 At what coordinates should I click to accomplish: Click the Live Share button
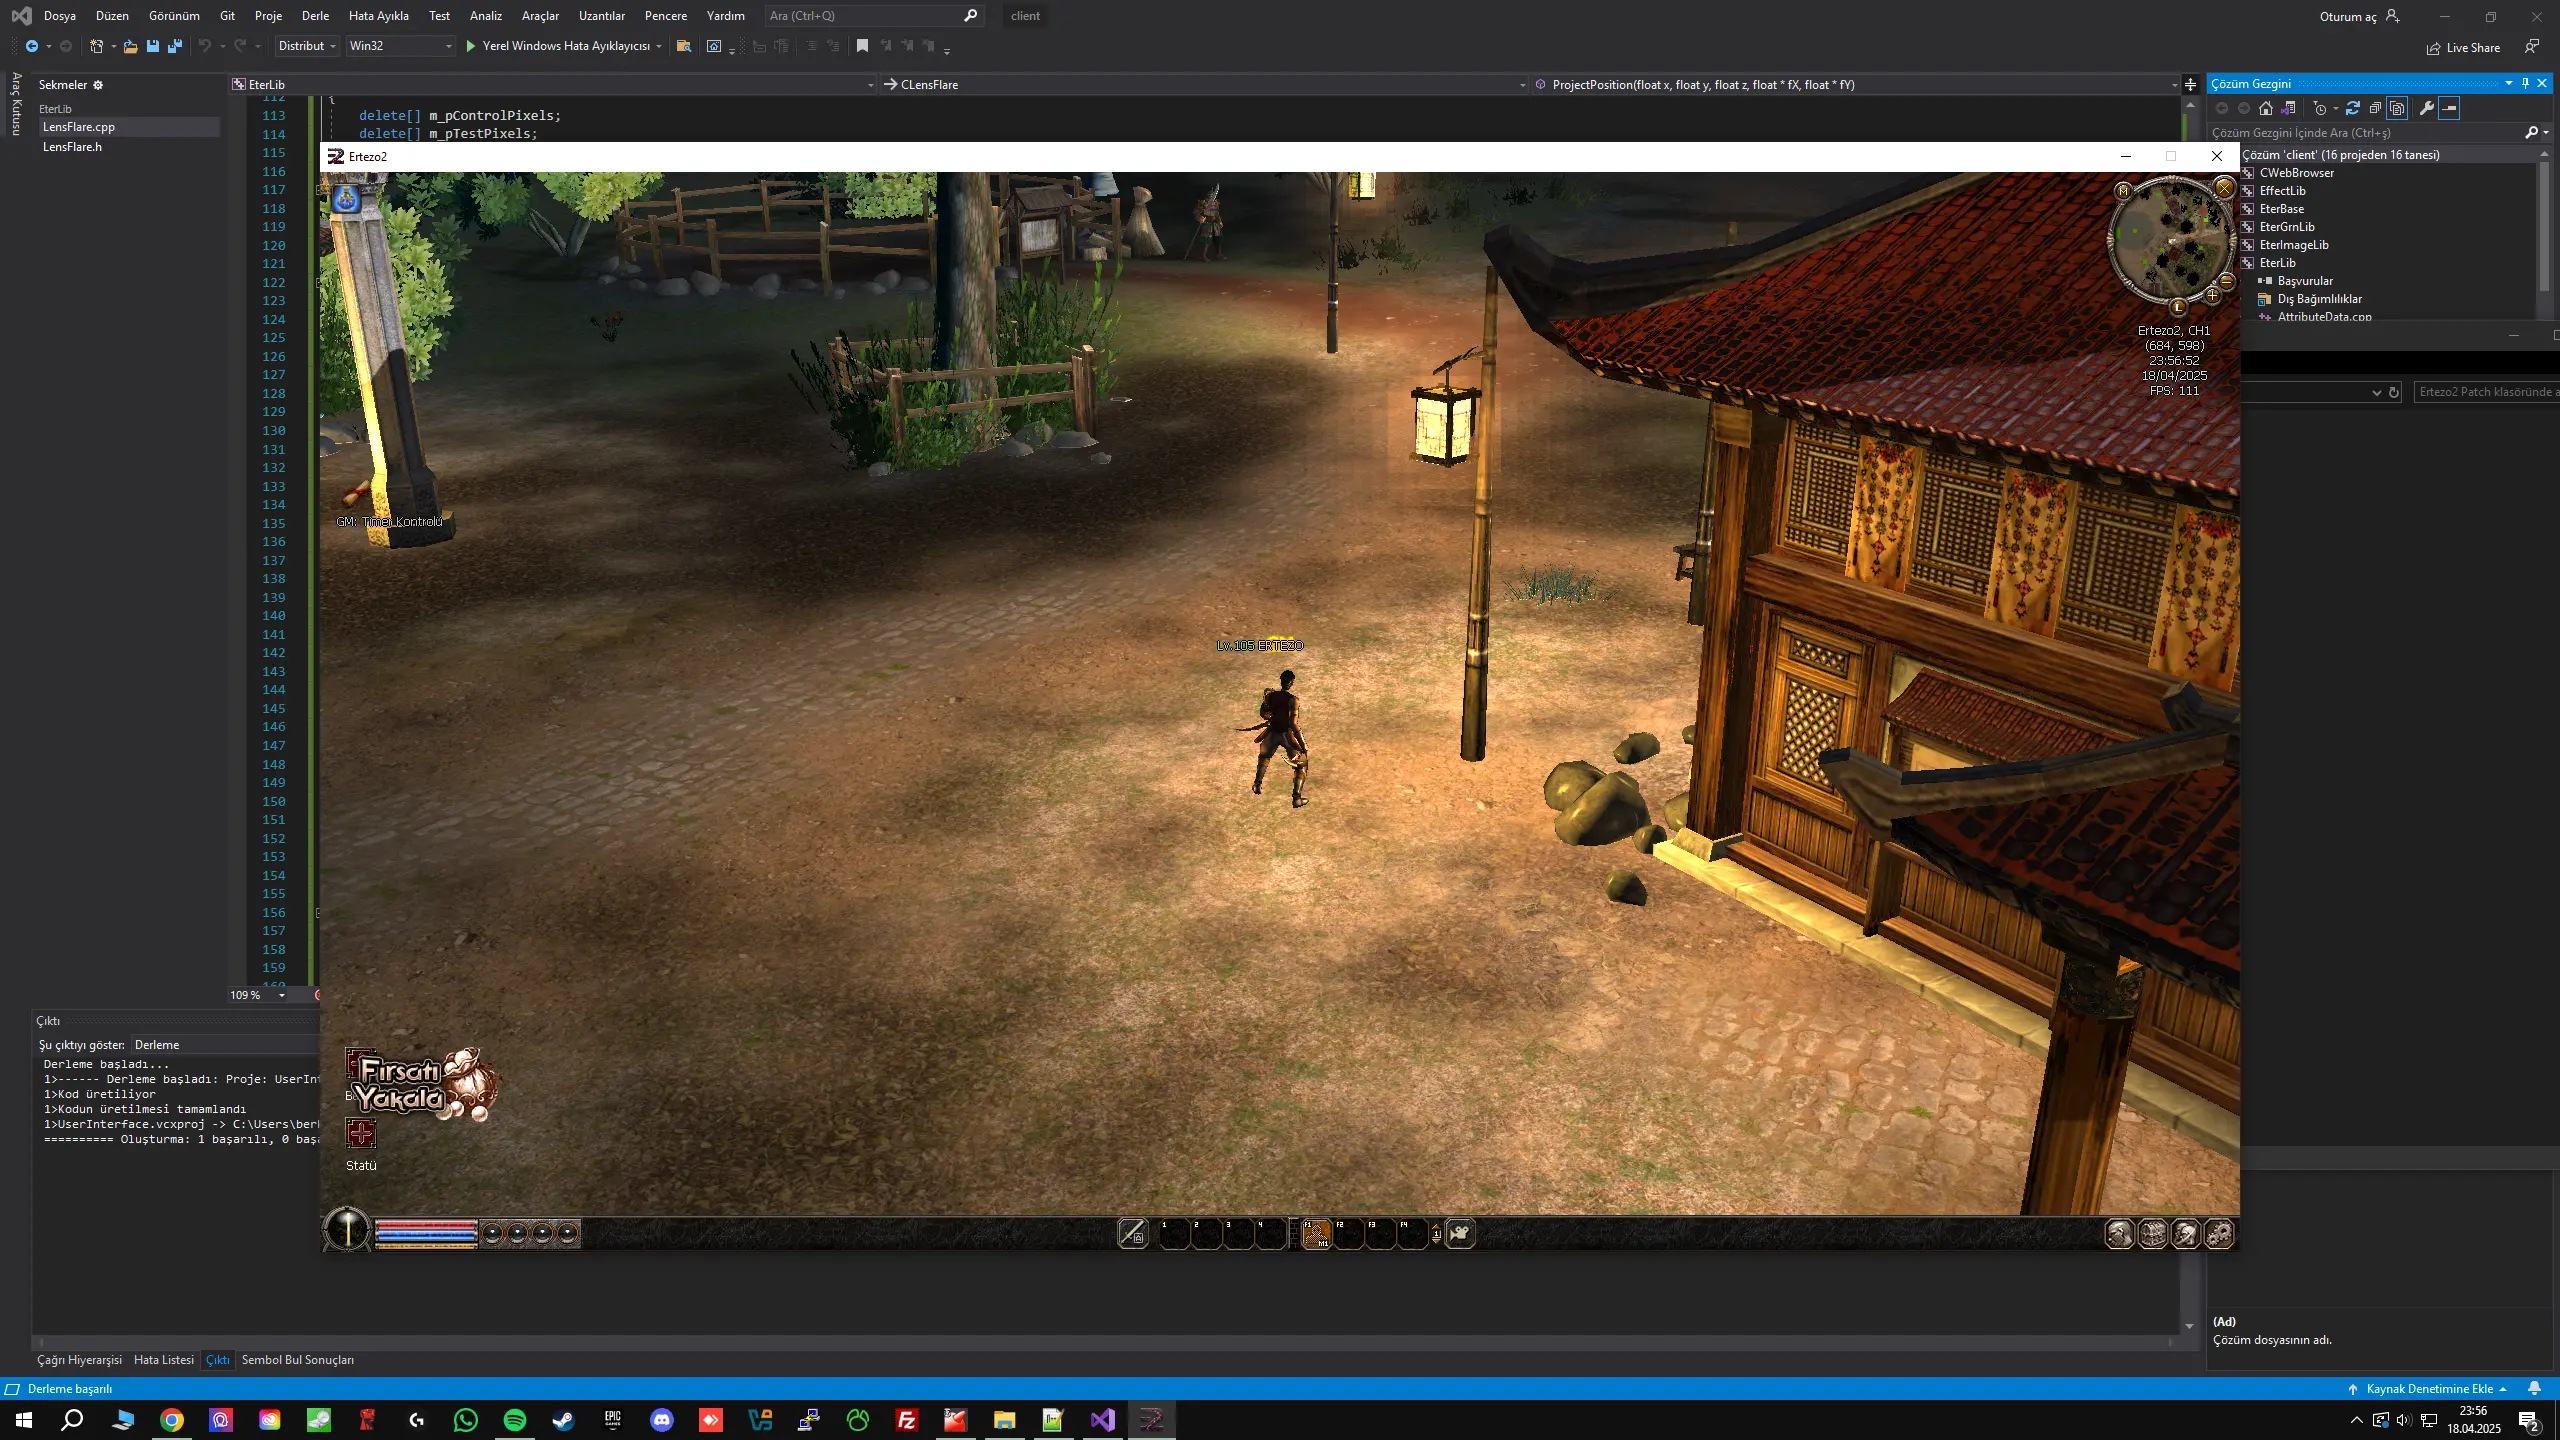pos(2463,48)
